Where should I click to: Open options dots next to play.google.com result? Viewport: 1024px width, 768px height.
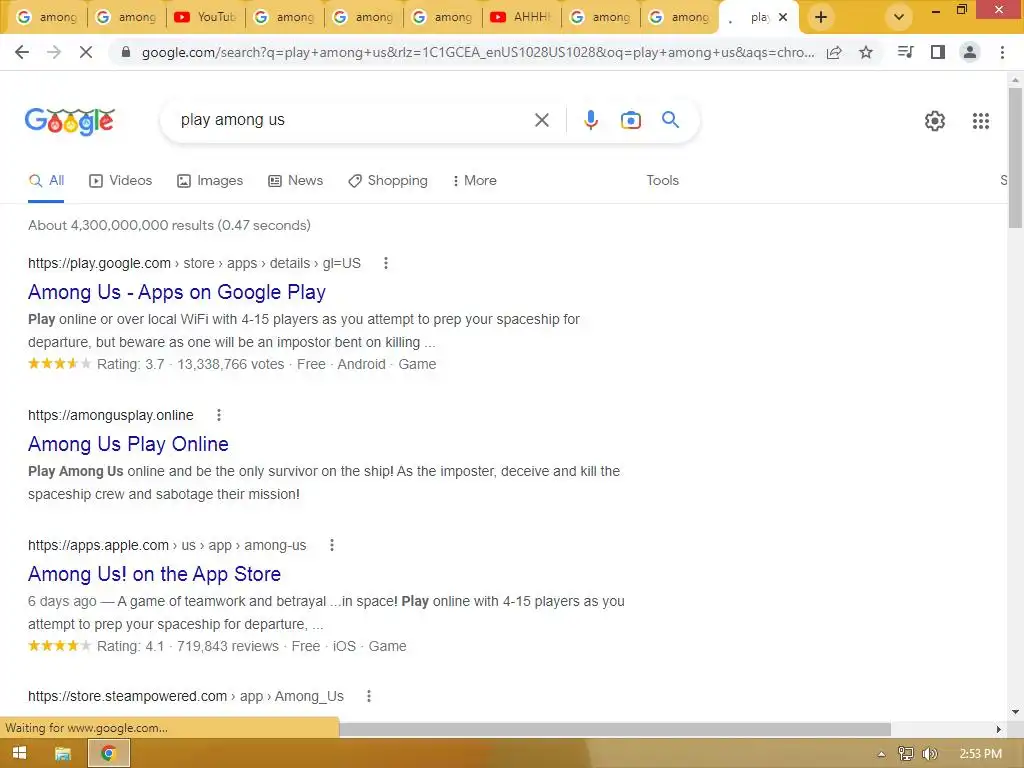[x=386, y=263]
